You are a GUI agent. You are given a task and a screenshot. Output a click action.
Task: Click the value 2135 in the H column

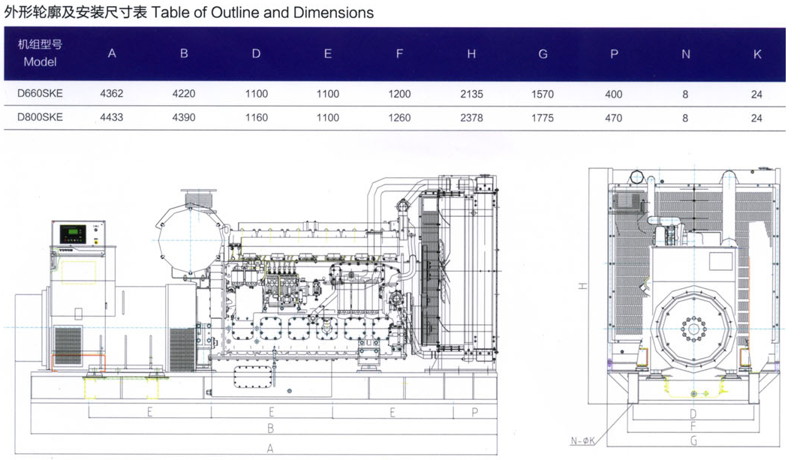click(x=471, y=94)
